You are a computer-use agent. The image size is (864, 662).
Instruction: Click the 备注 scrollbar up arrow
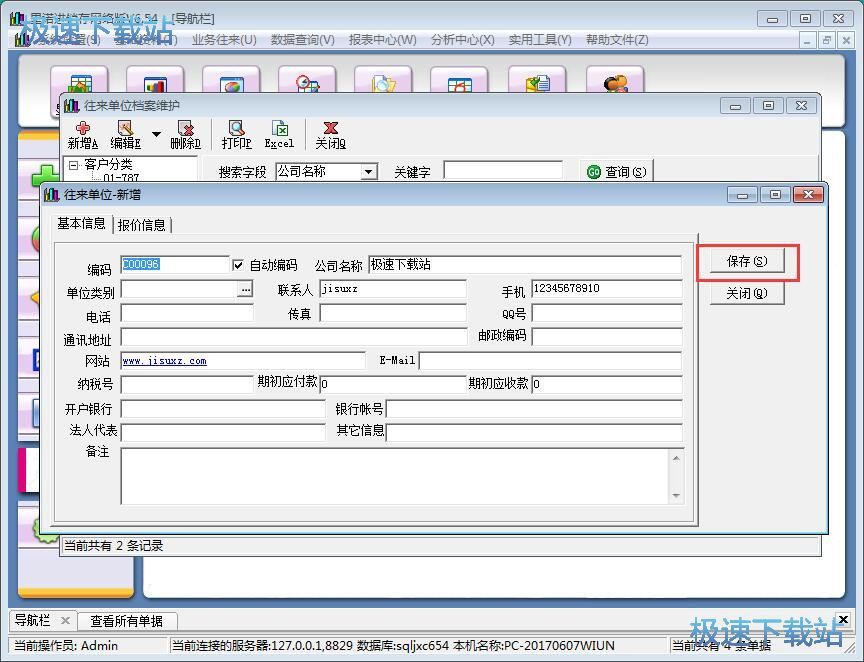tap(676, 458)
